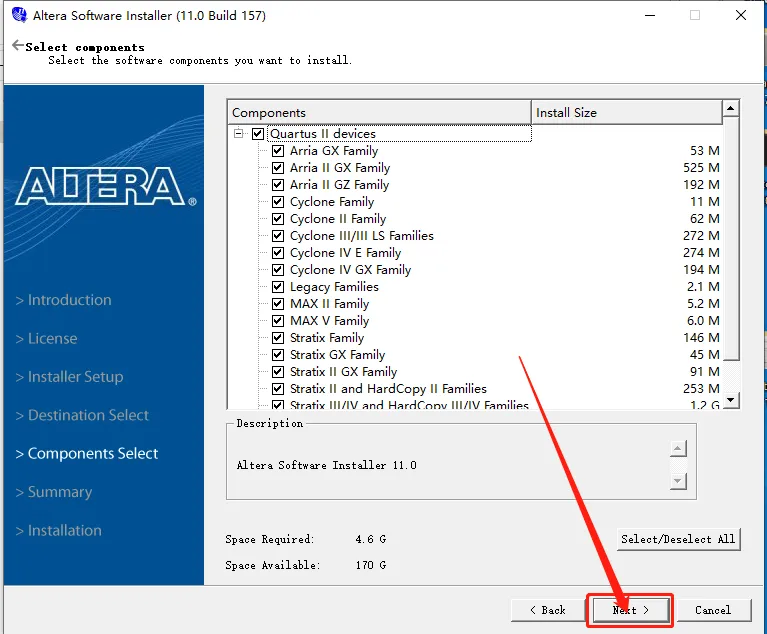Image resolution: width=767 pixels, height=634 pixels.
Task: Open the Installation step in sidebar
Action: click(x=59, y=530)
